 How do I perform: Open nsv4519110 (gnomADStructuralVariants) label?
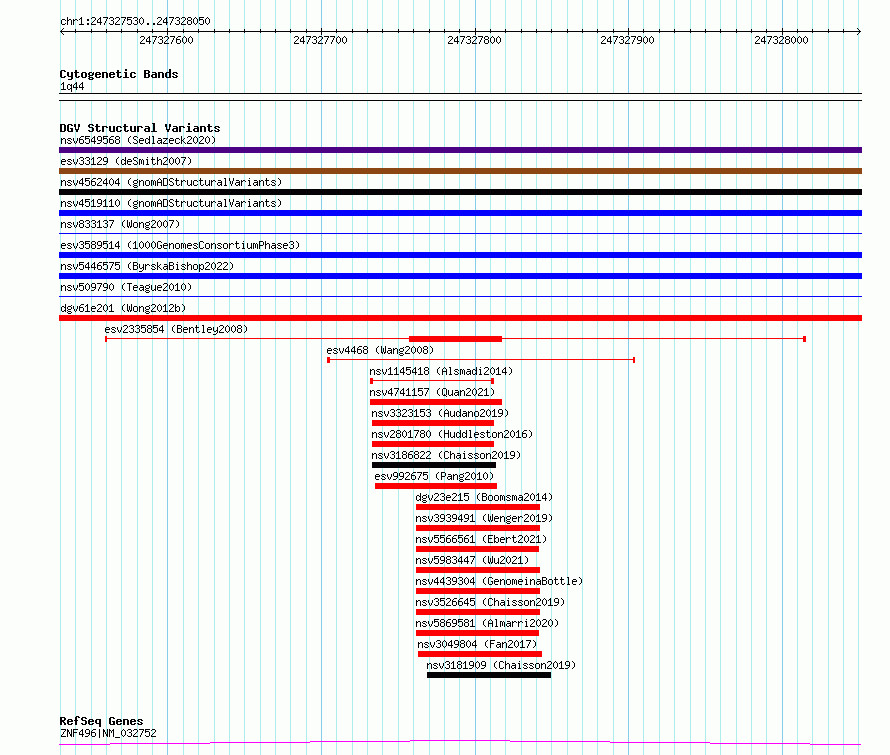coord(171,203)
